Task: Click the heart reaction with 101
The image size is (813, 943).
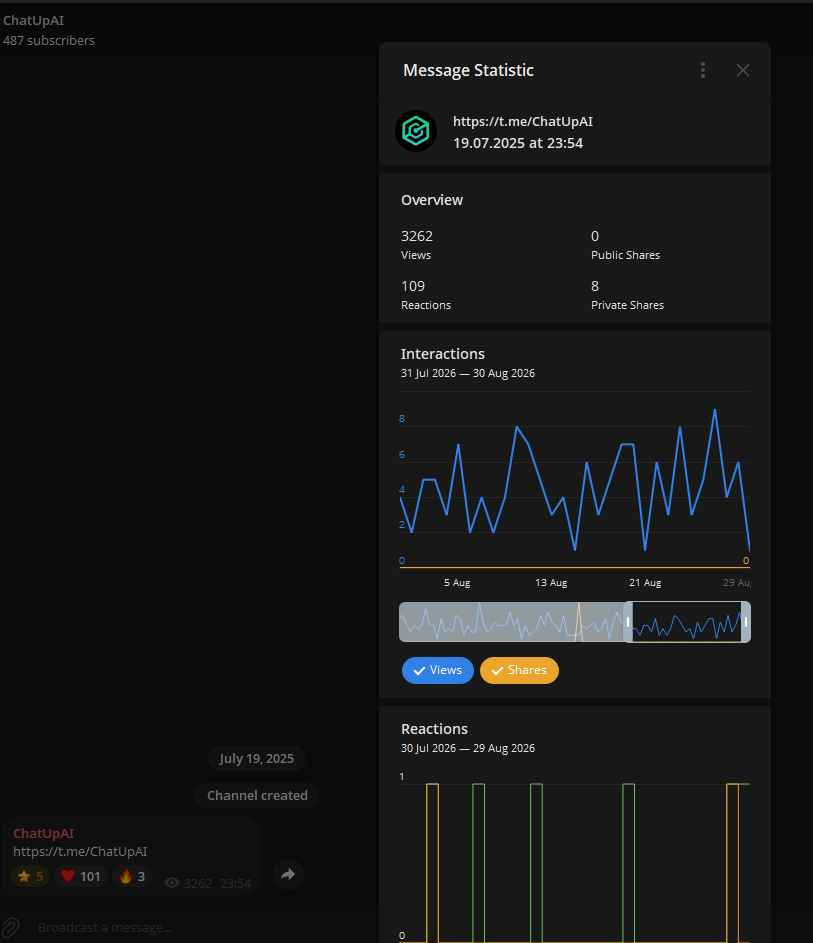Action: point(81,876)
